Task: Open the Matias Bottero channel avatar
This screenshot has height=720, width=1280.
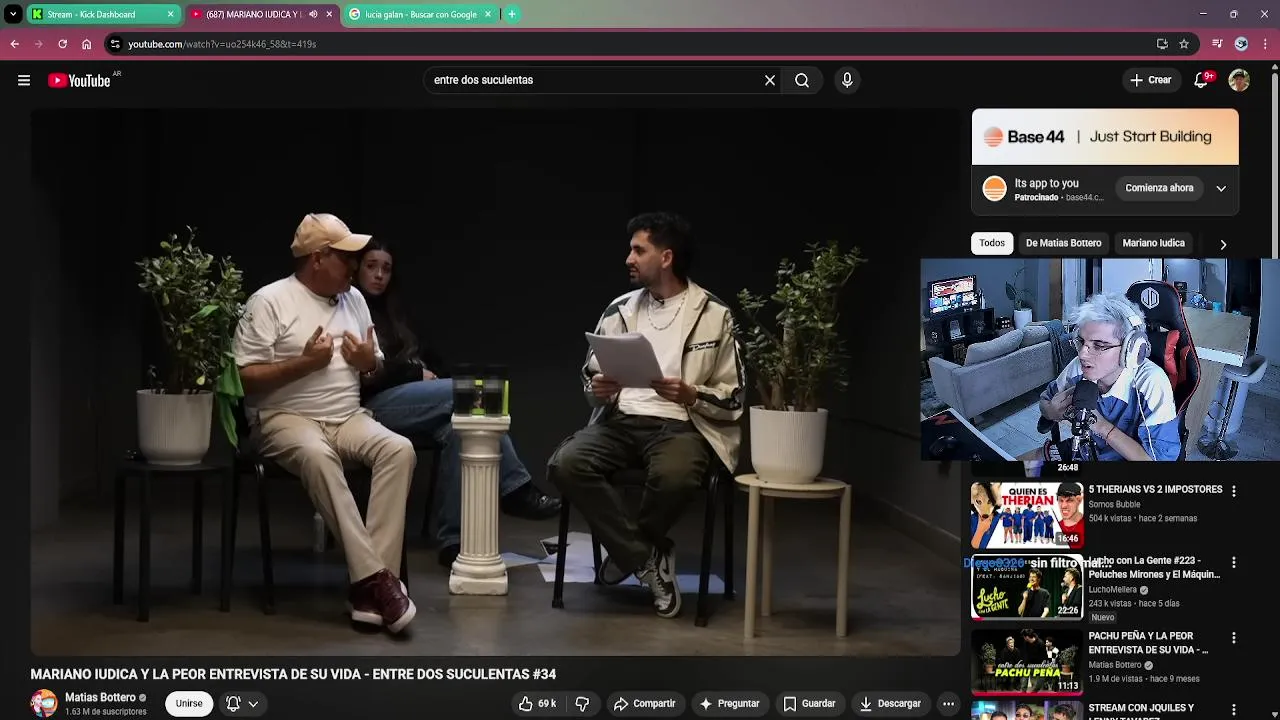Action: coord(44,704)
